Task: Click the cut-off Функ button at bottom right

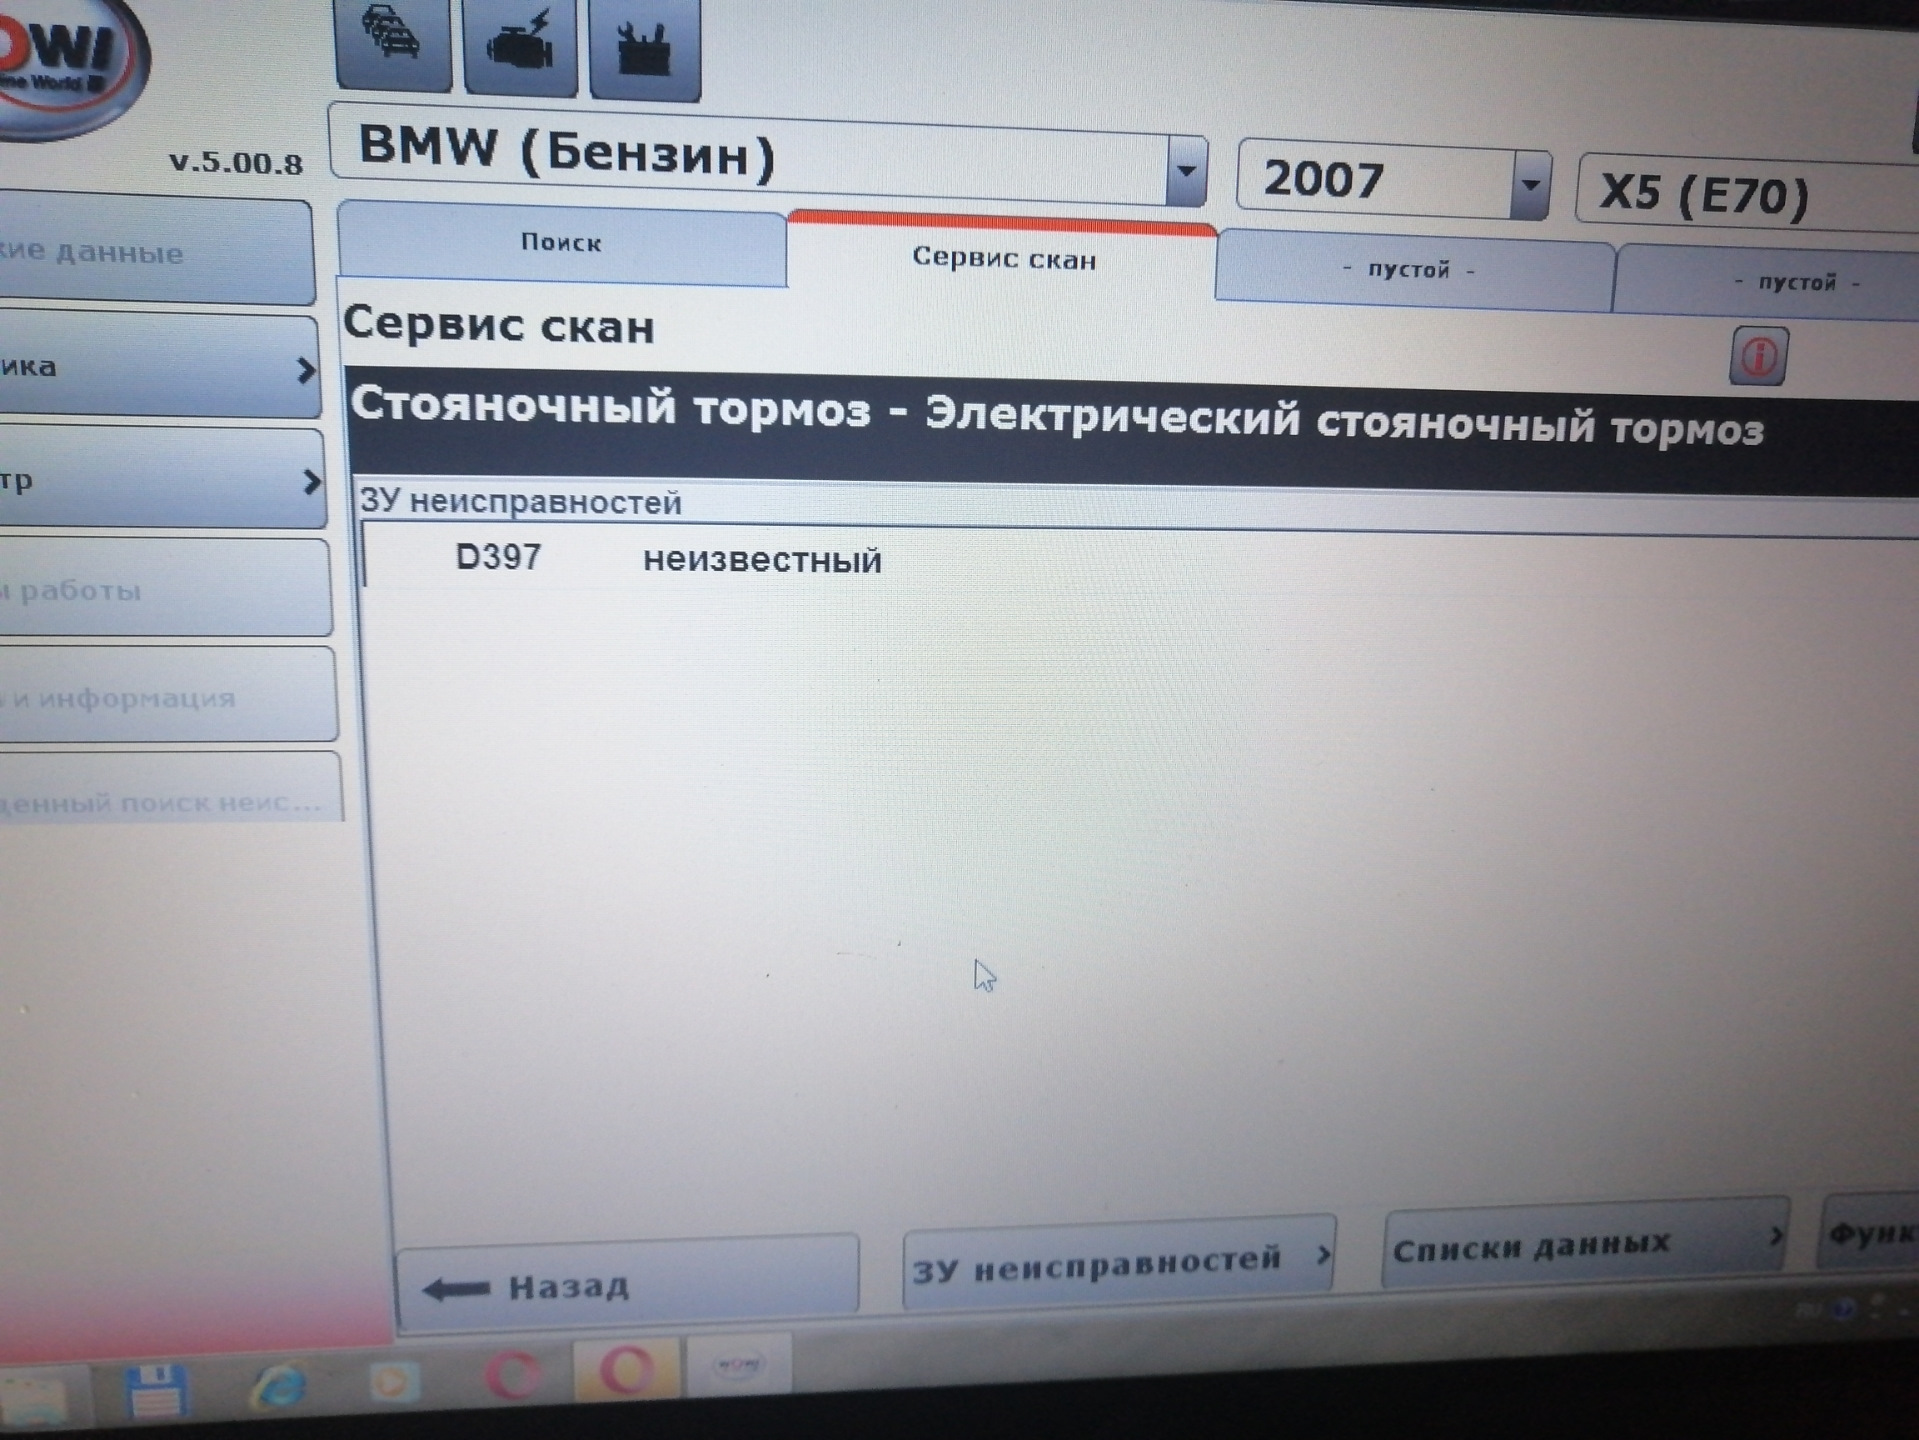Action: click(x=1869, y=1232)
